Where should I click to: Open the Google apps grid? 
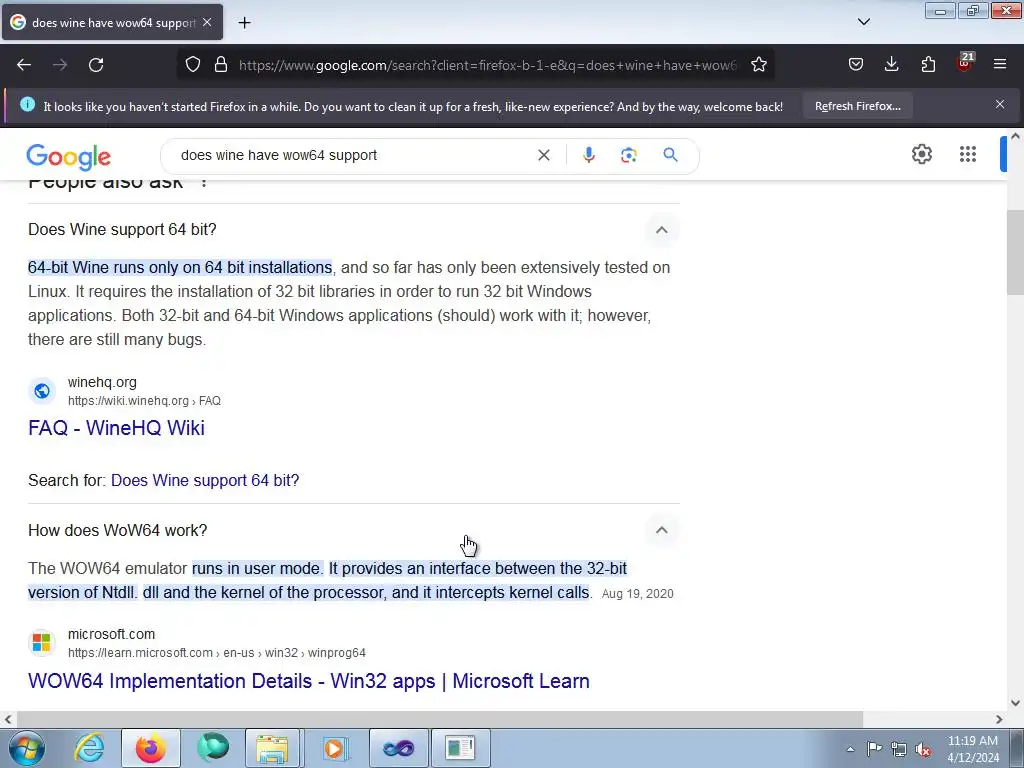point(968,154)
